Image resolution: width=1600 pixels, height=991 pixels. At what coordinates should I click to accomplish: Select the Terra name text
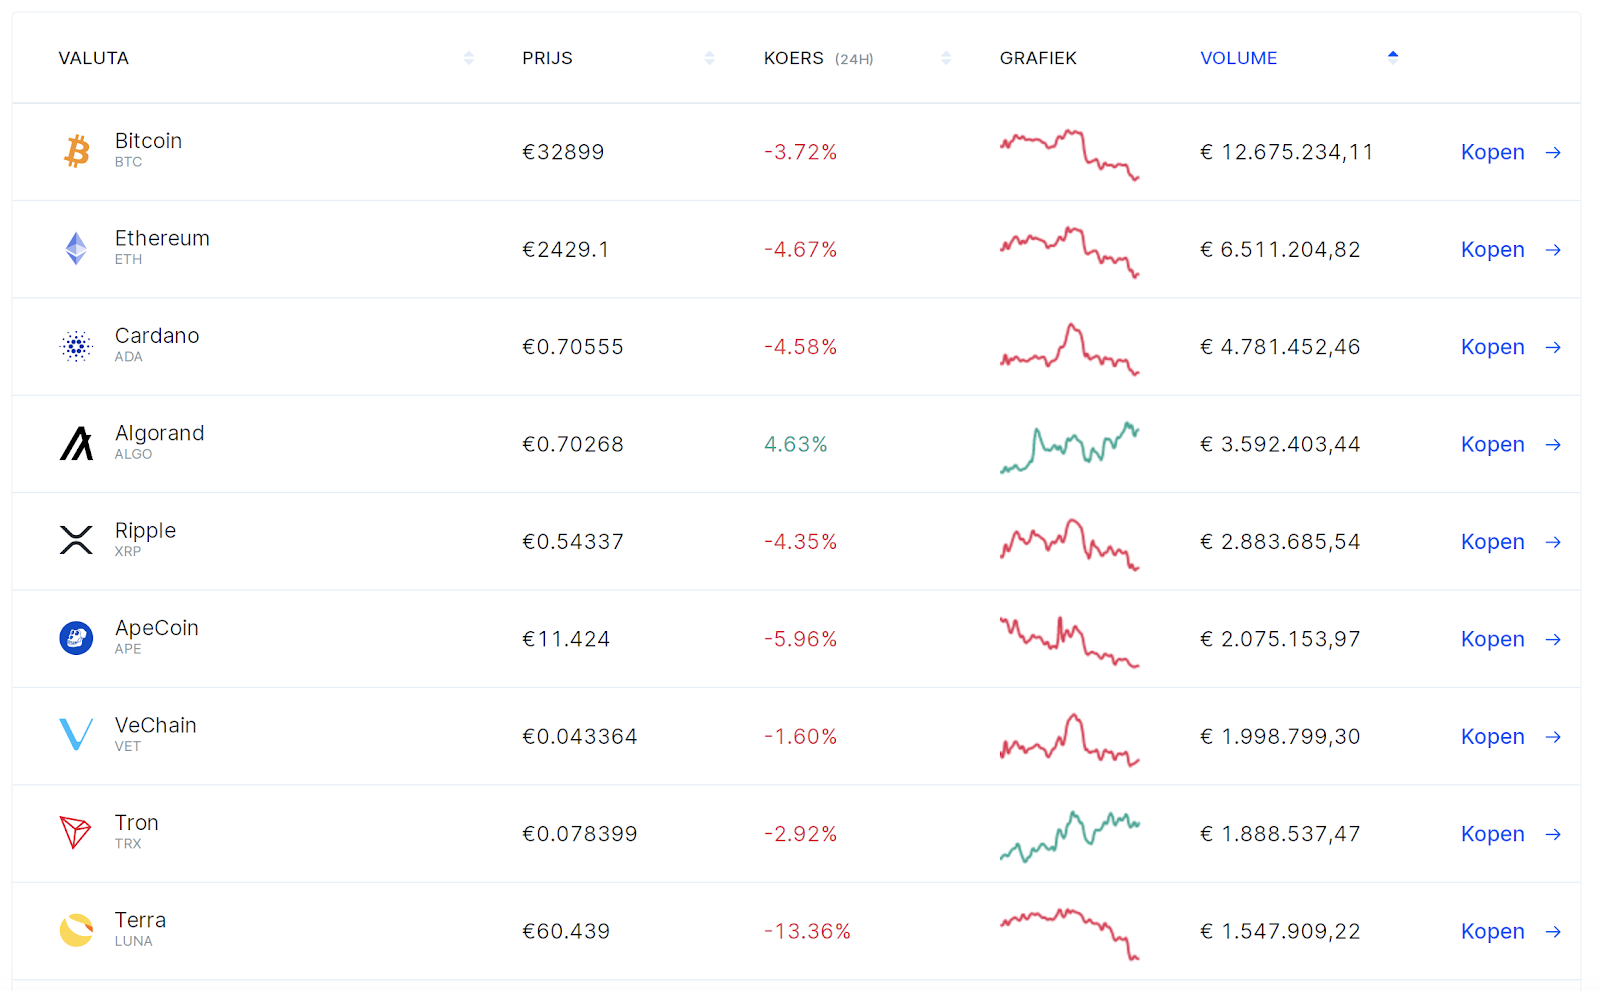(x=140, y=920)
